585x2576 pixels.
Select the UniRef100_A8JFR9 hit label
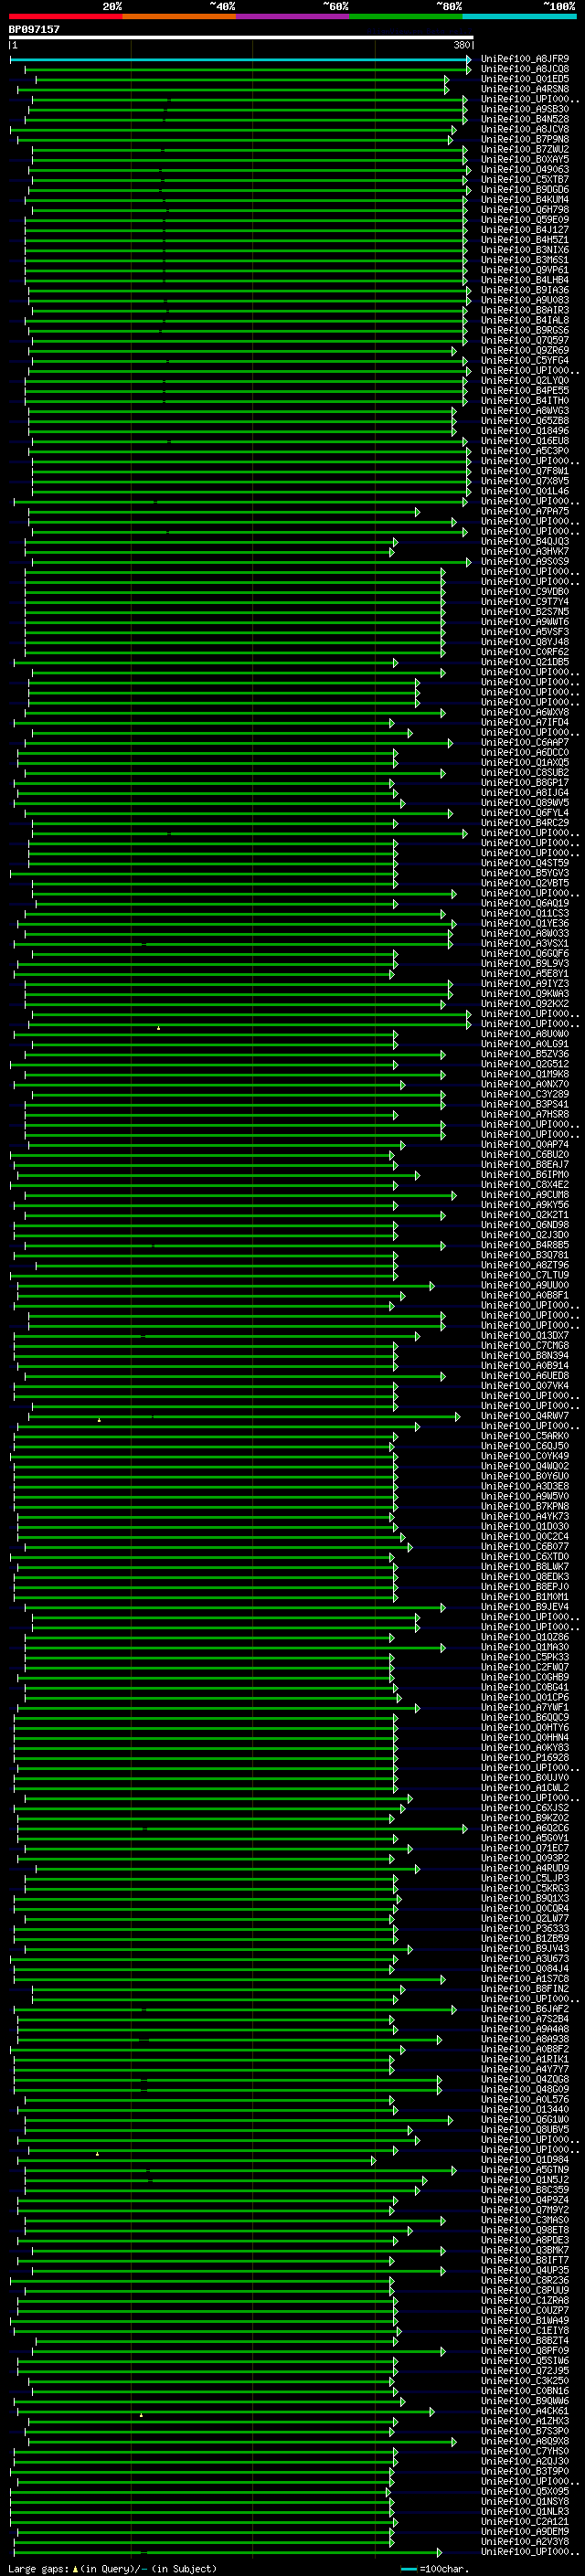[x=525, y=59]
